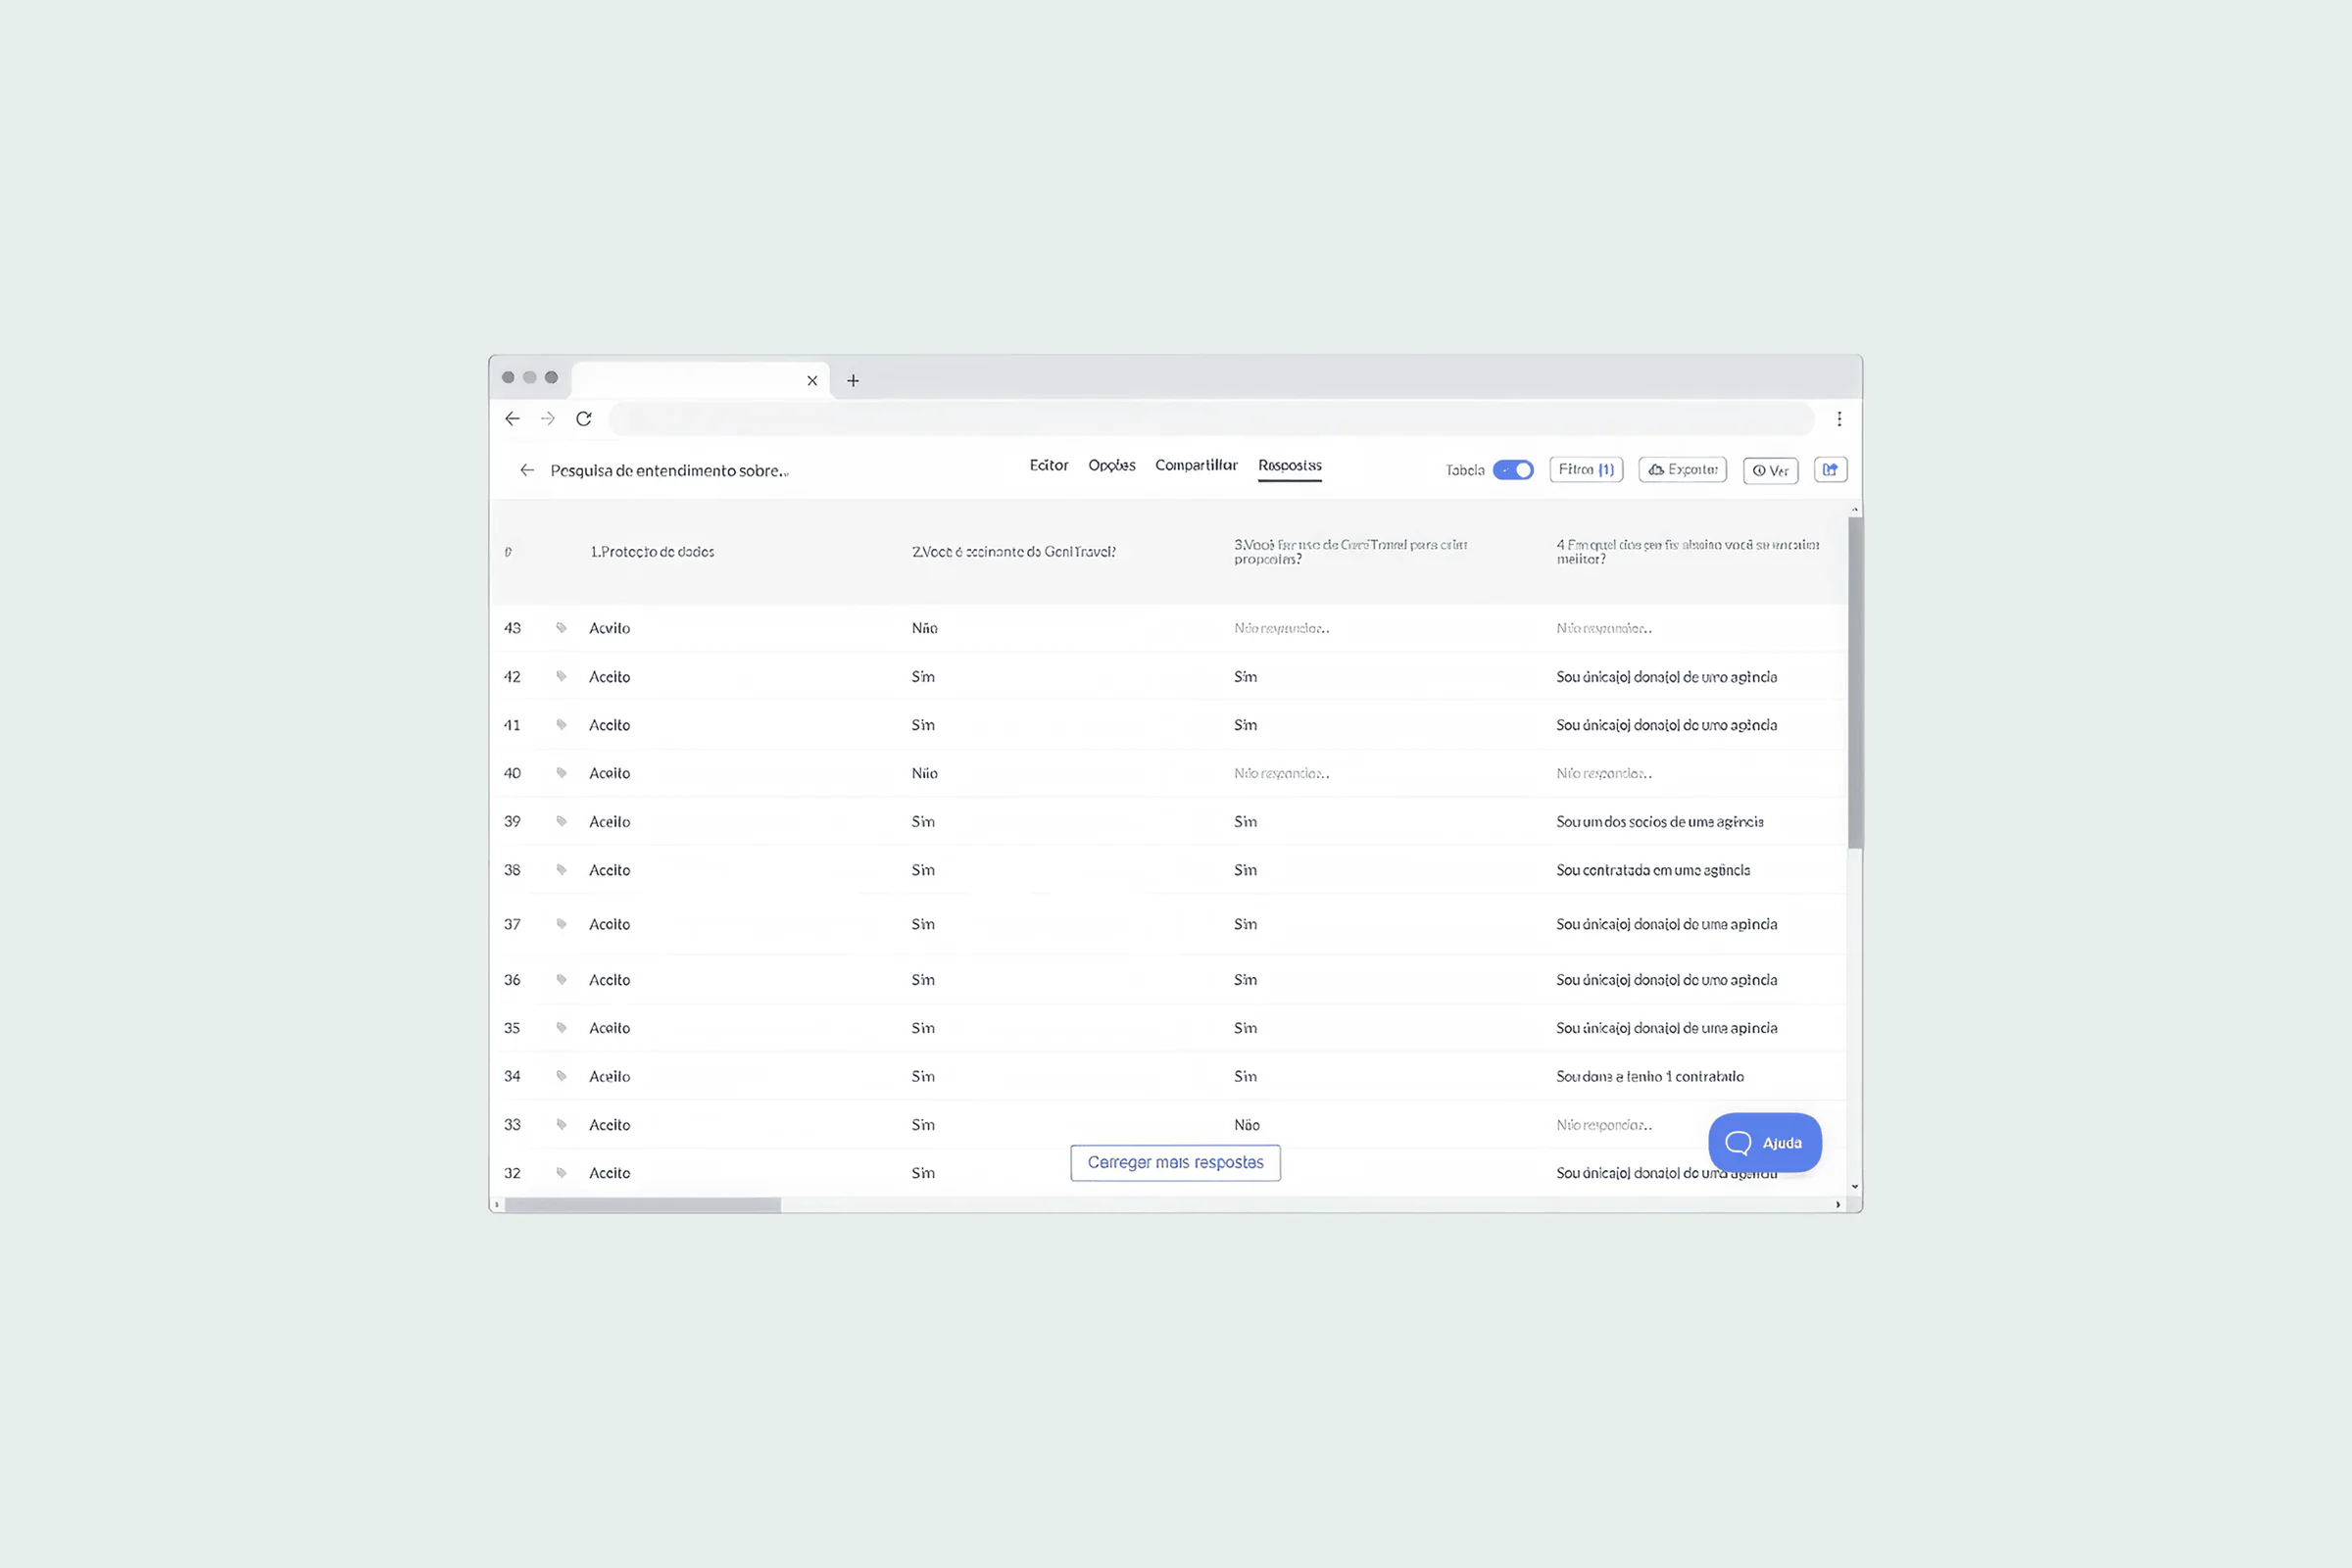Click the scroll-right arrow of the horizontal scrollbar
The image size is (2352, 1568).
pyautogui.click(x=1838, y=1205)
